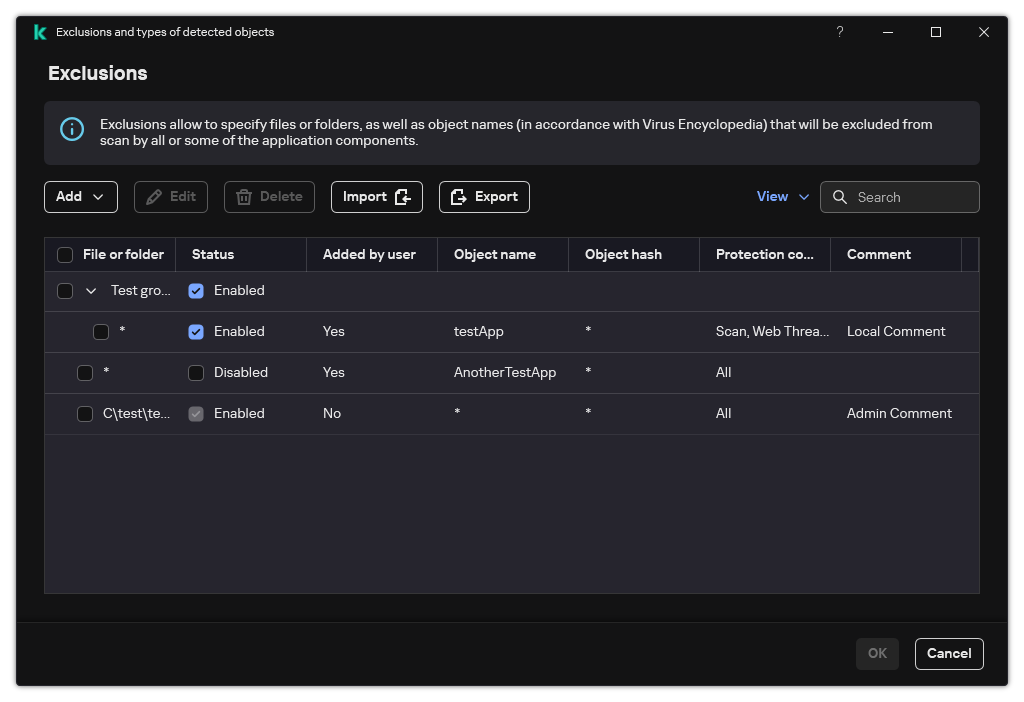Open the View dropdown
Image resolution: width=1024 pixels, height=702 pixels.
click(782, 197)
